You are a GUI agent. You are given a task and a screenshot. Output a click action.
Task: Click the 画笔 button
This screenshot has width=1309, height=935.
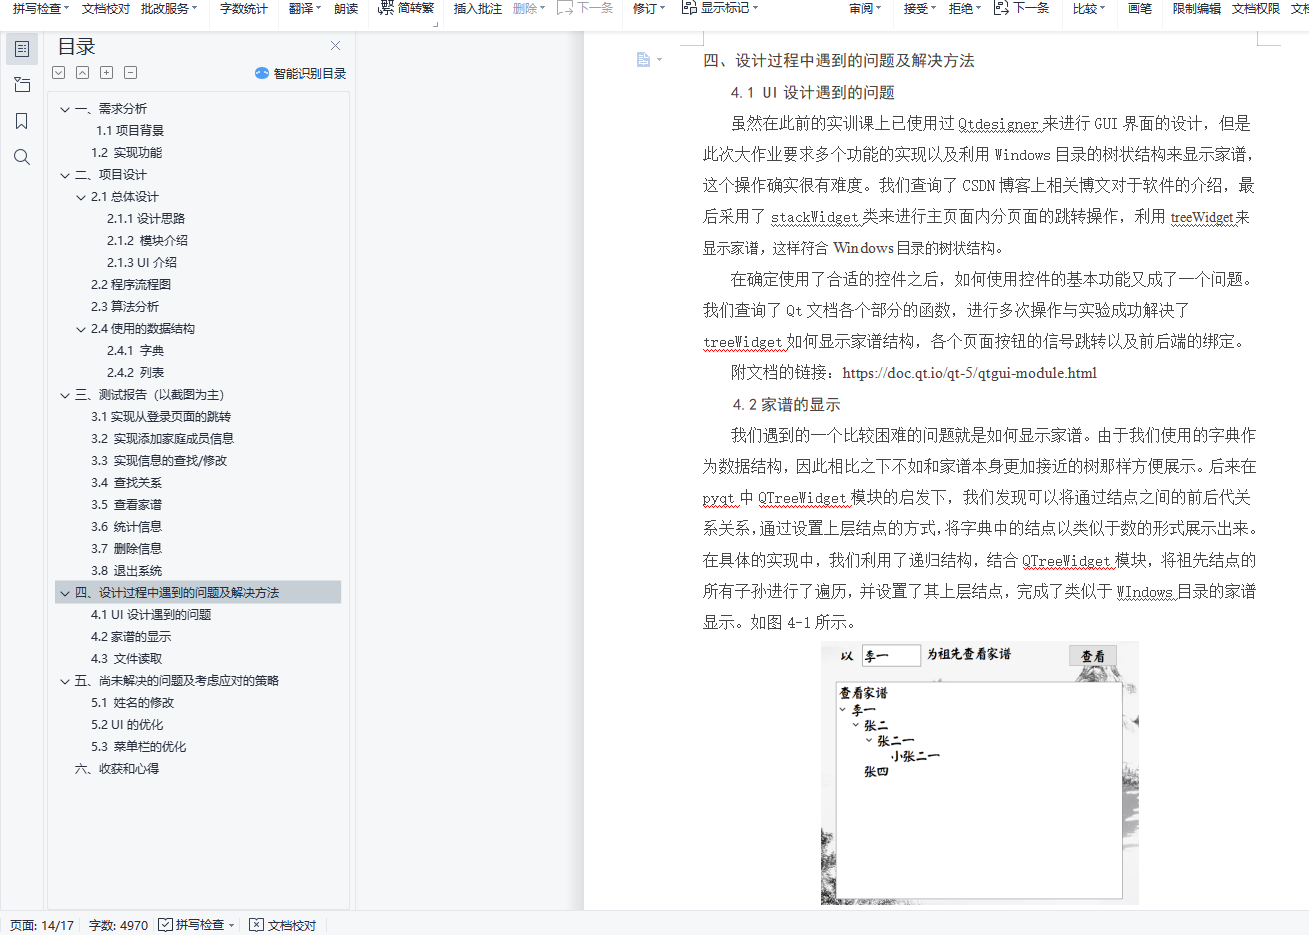1140,8
